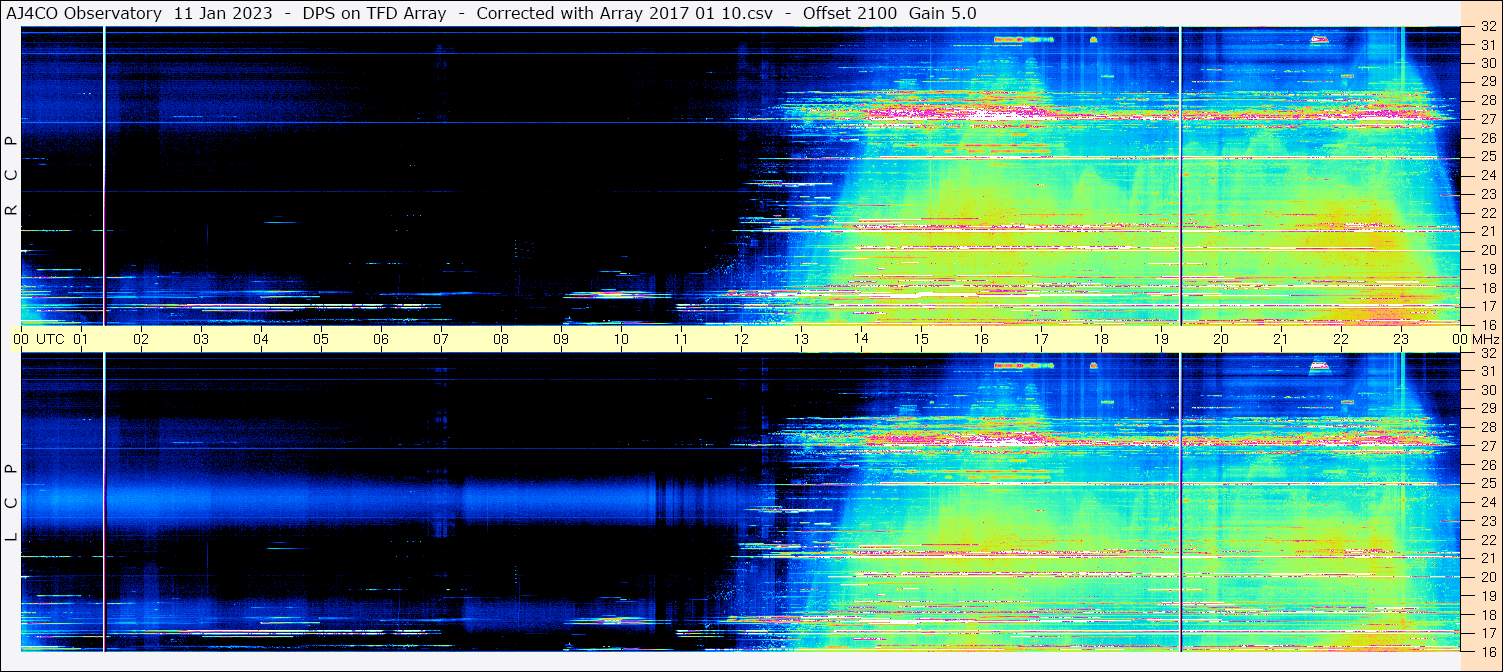1503x672 pixels.
Task: Click the 20 MHz label on the upper RCP scale
Action: [x=1487, y=250]
